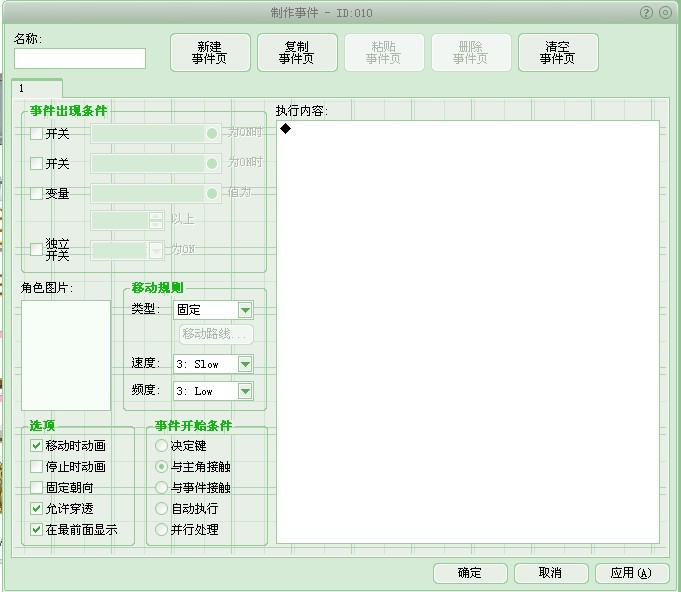Click the 应用 (A) button

pyautogui.click(x=632, y=573)
